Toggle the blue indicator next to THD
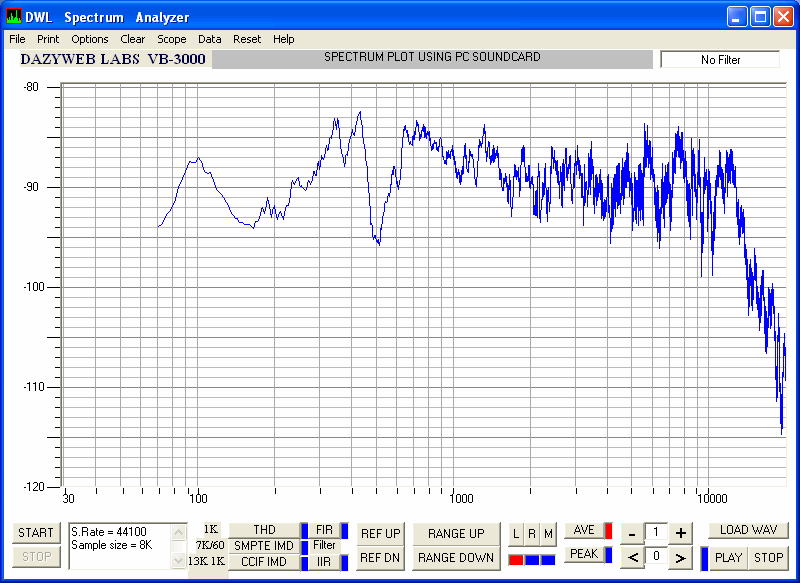Viewport: 800px width, 583px height. click(305, 530)
